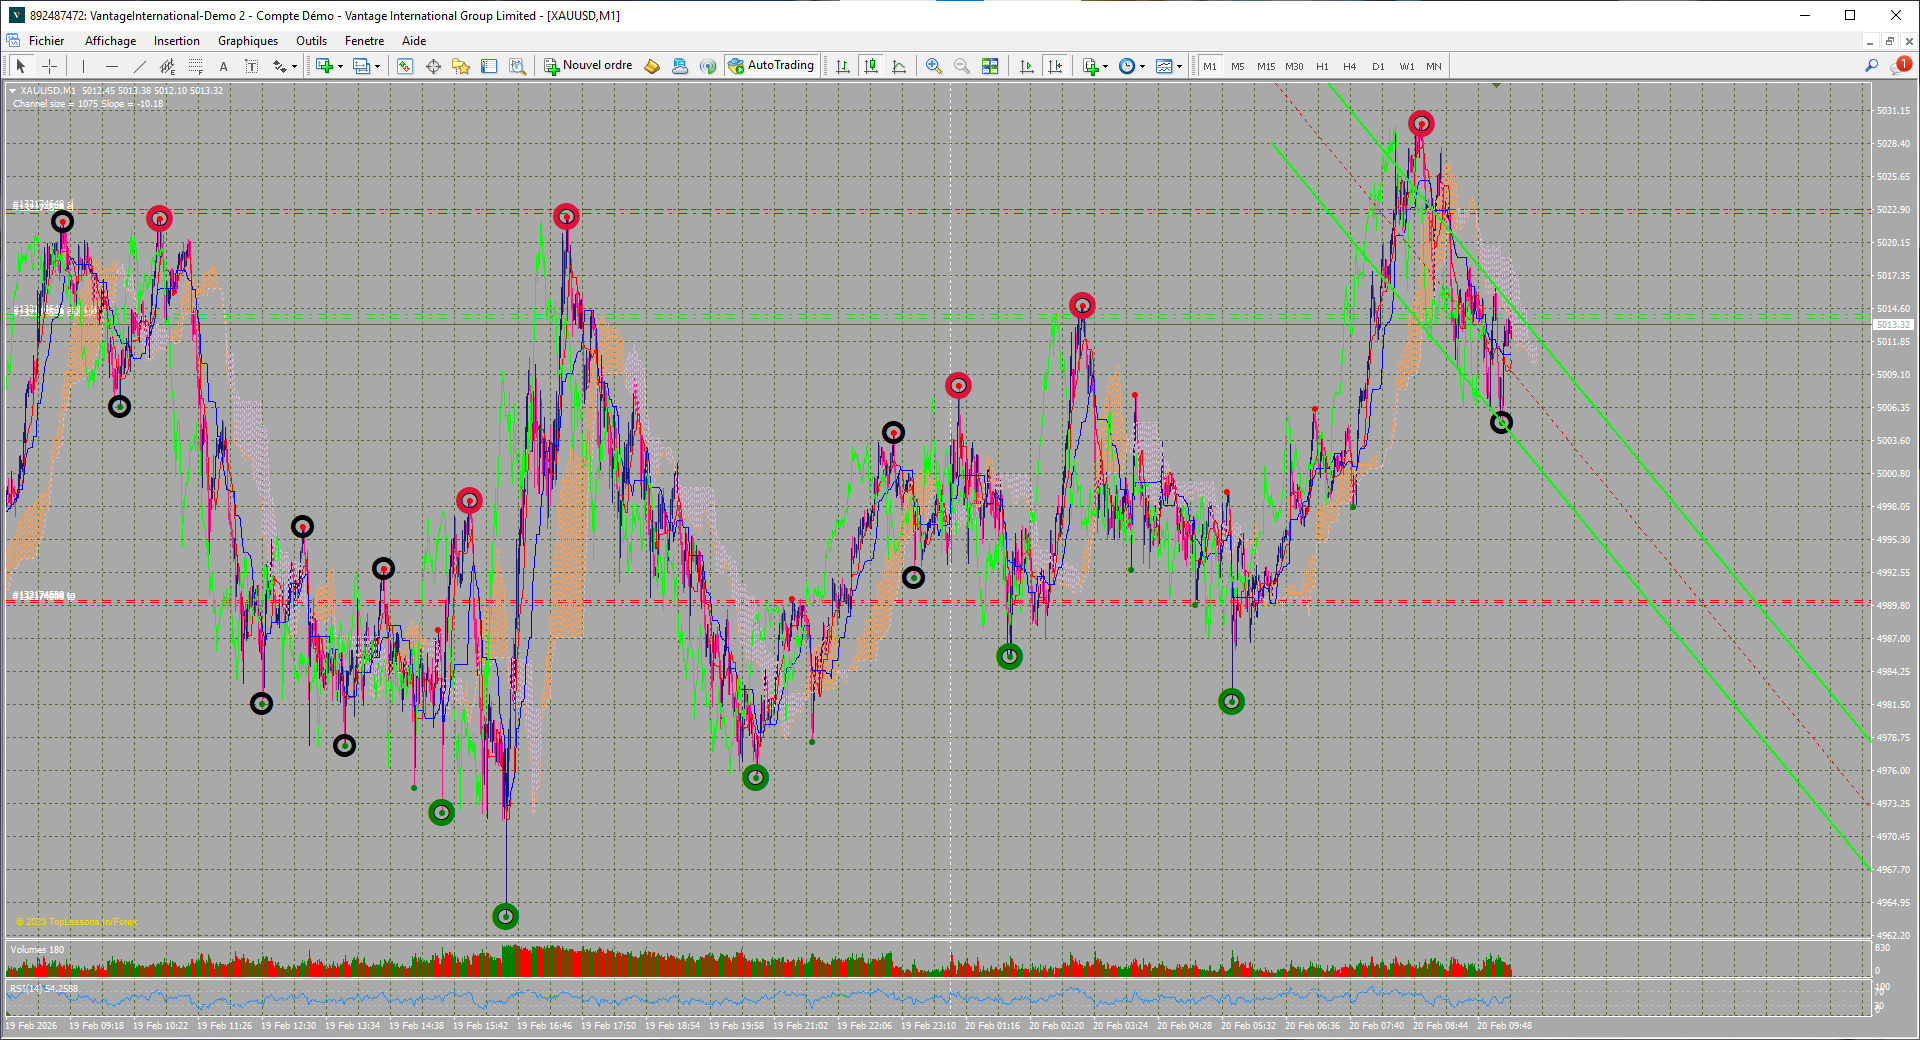Switch chart display to bar chart
The image size is (1920, 1040).
click(843, 66)
